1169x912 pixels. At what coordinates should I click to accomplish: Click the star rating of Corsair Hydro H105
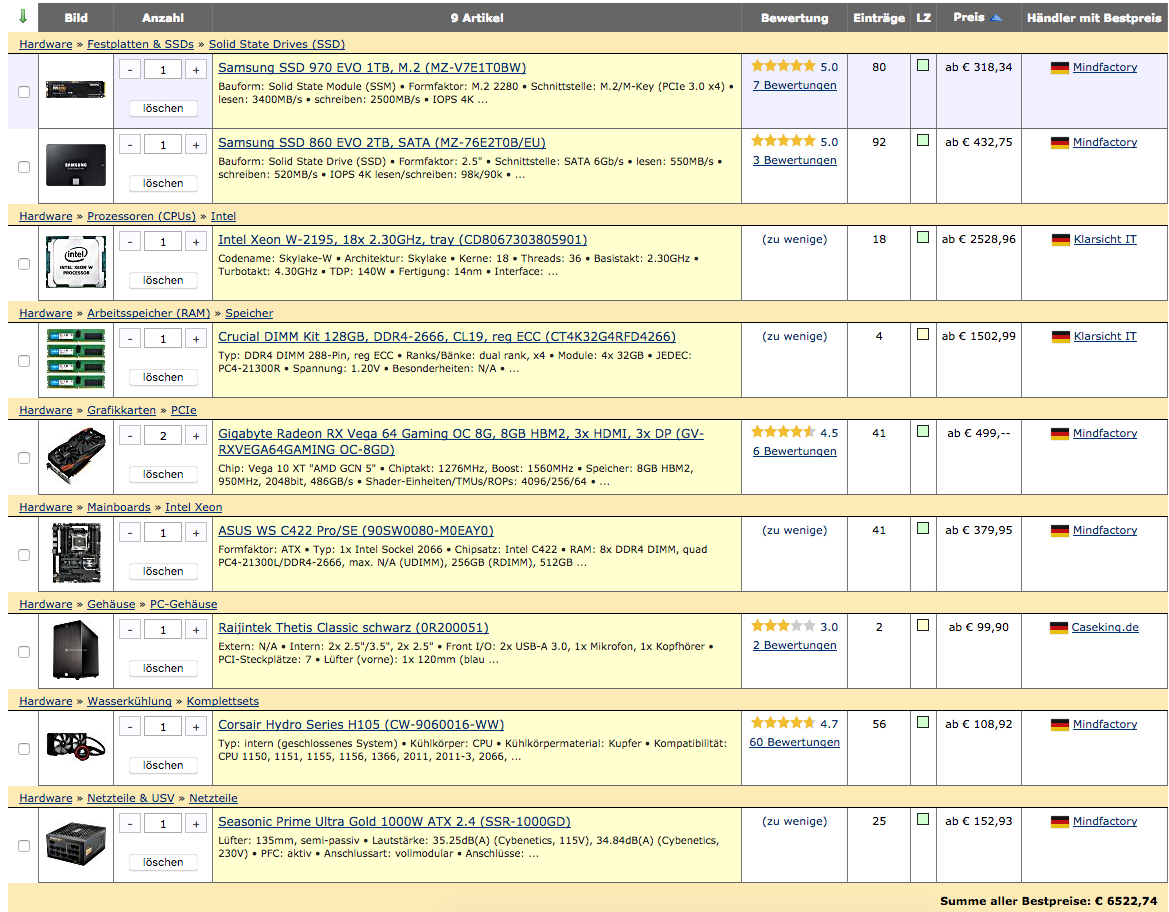point(783,723)
